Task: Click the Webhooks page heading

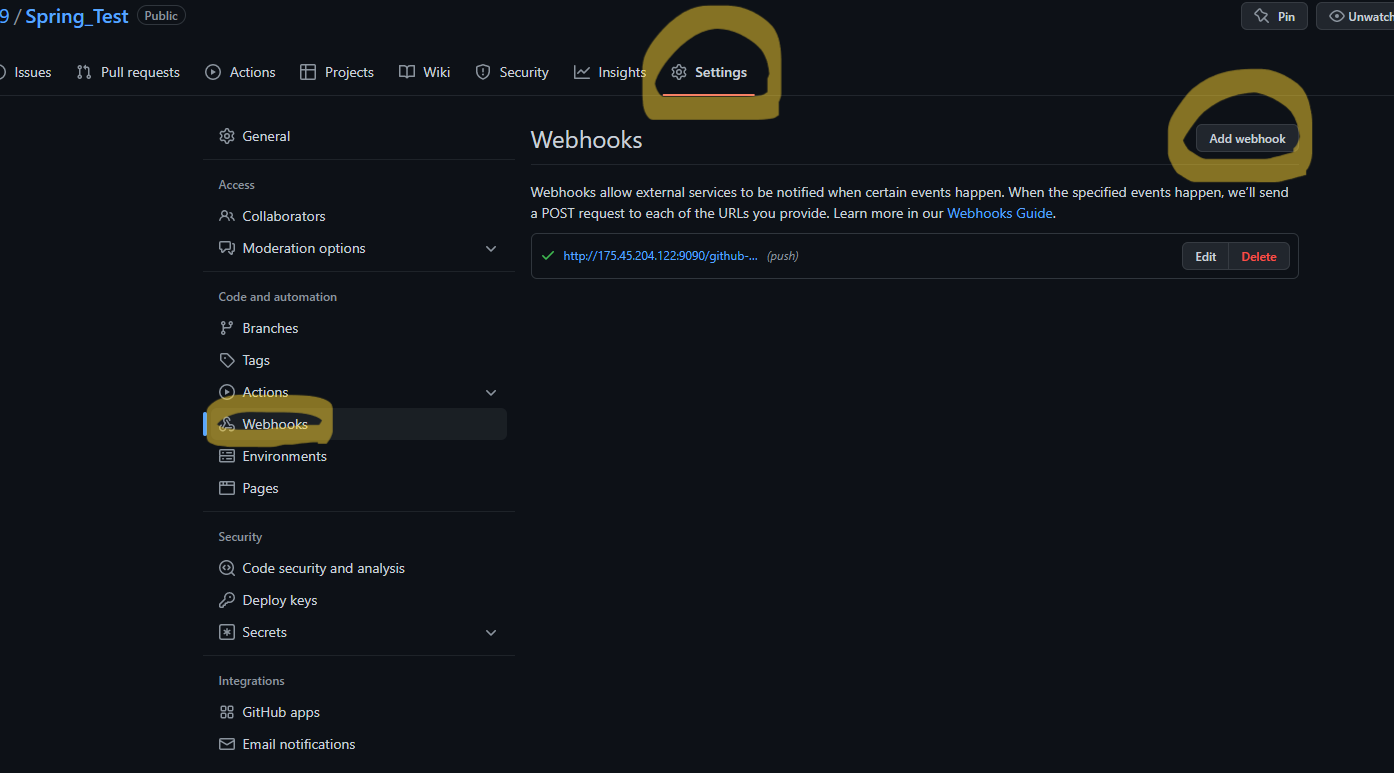Action: tap(586, 139)
